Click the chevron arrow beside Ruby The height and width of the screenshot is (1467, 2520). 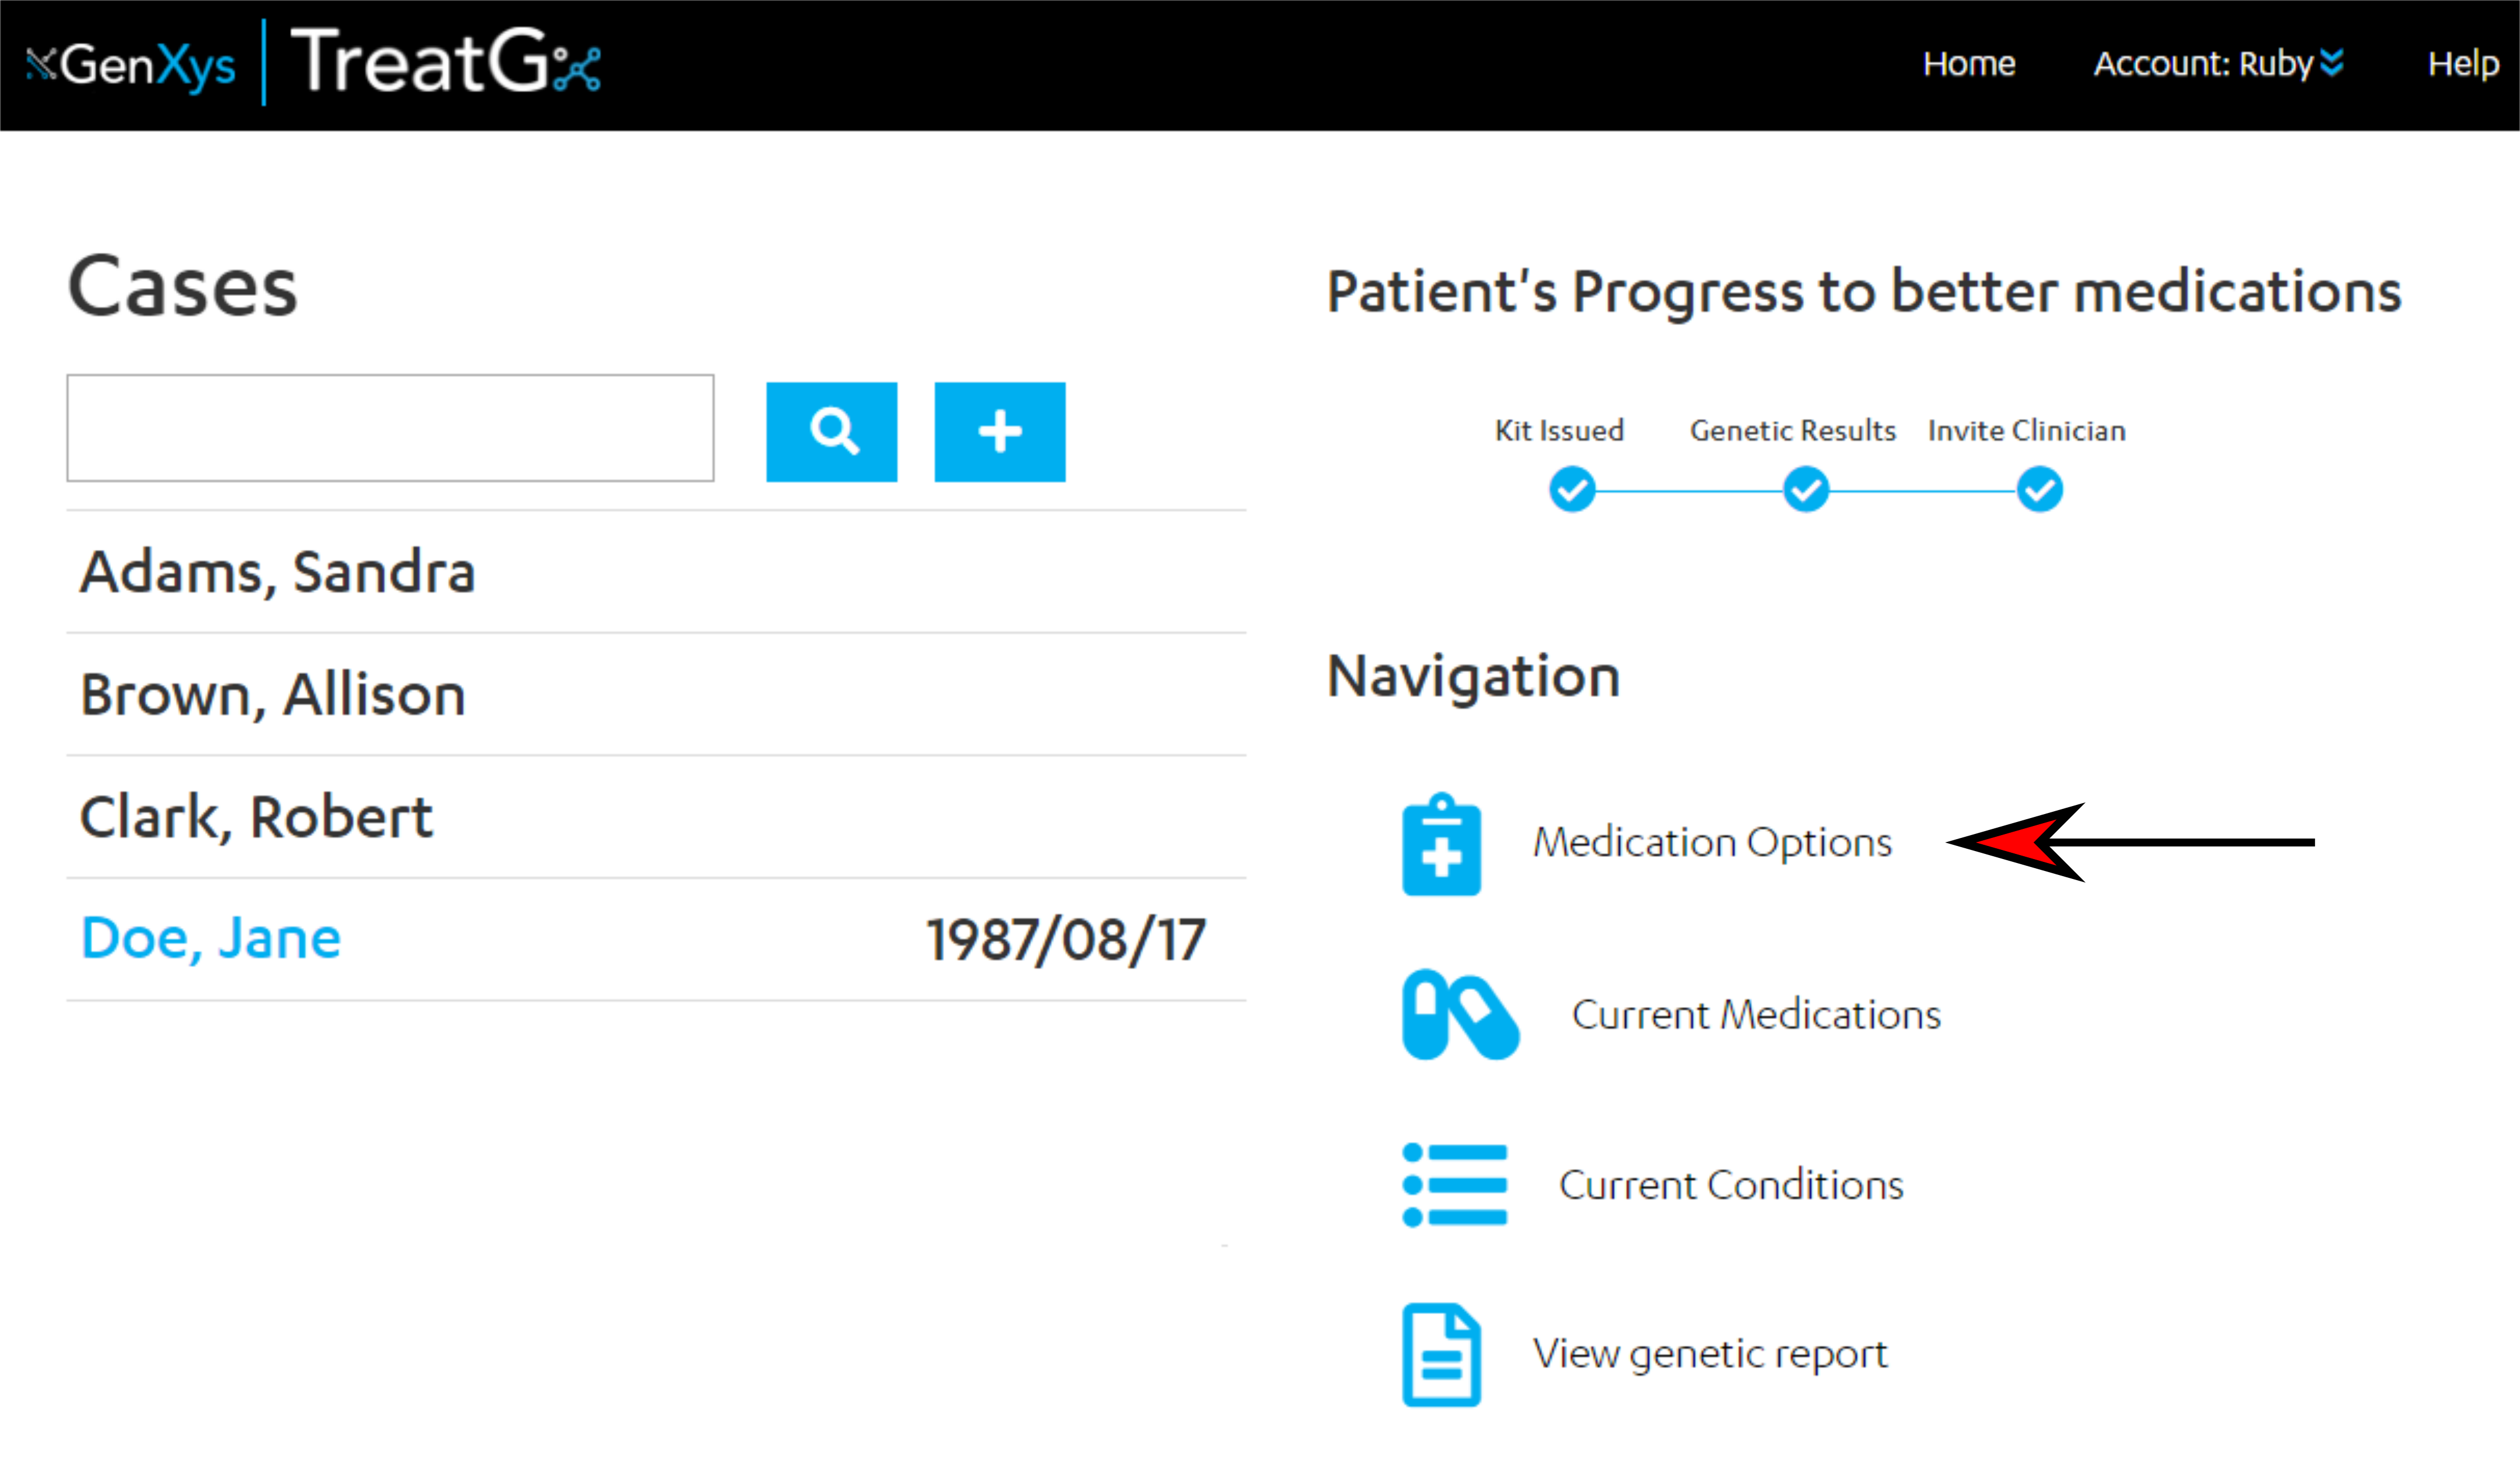point(2332,63)
